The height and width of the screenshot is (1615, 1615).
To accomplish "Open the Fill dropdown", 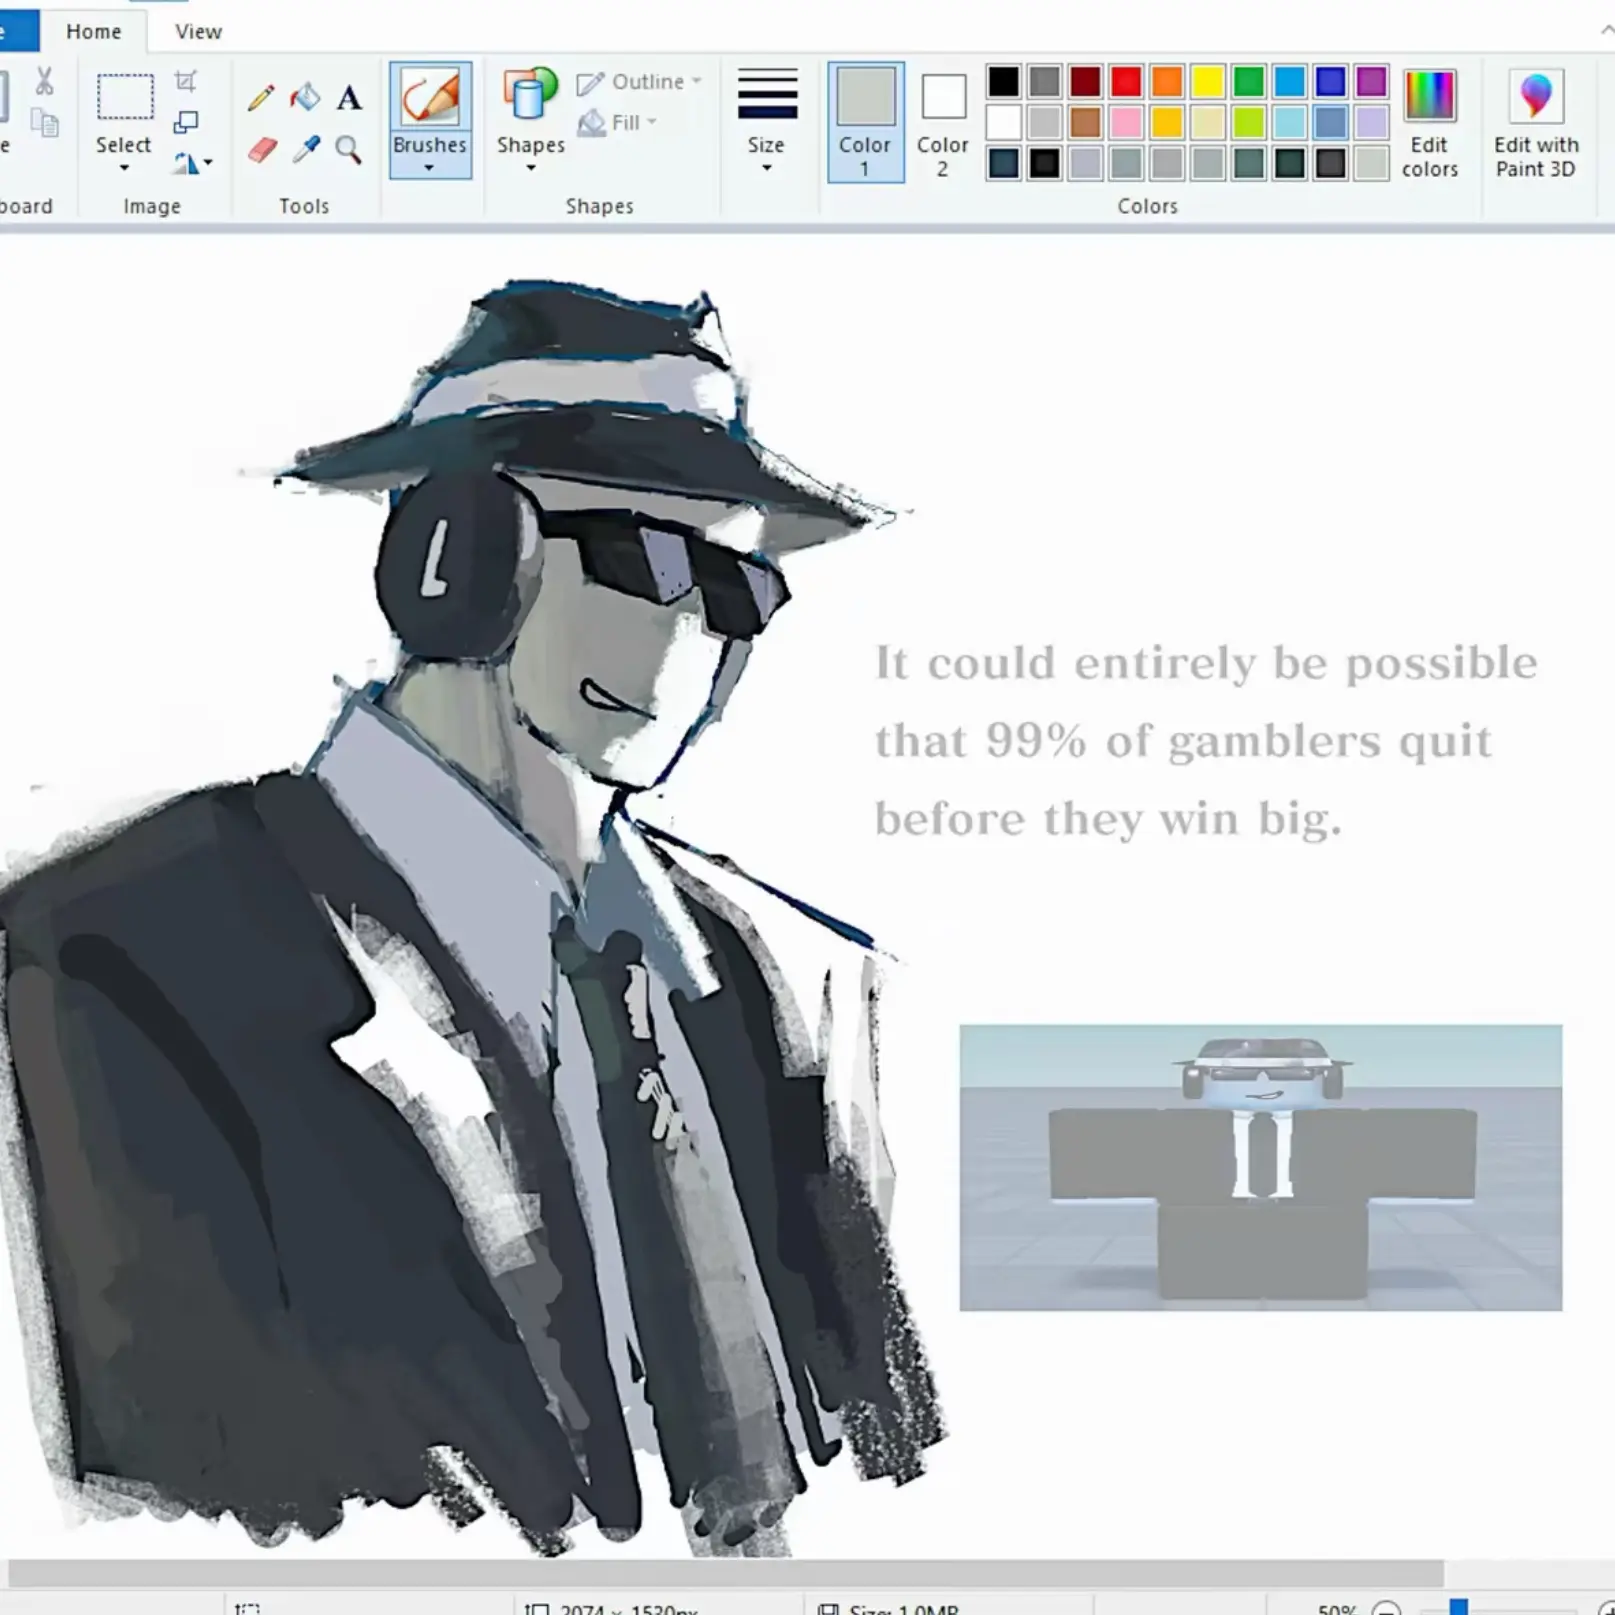I will click(618, 122).
